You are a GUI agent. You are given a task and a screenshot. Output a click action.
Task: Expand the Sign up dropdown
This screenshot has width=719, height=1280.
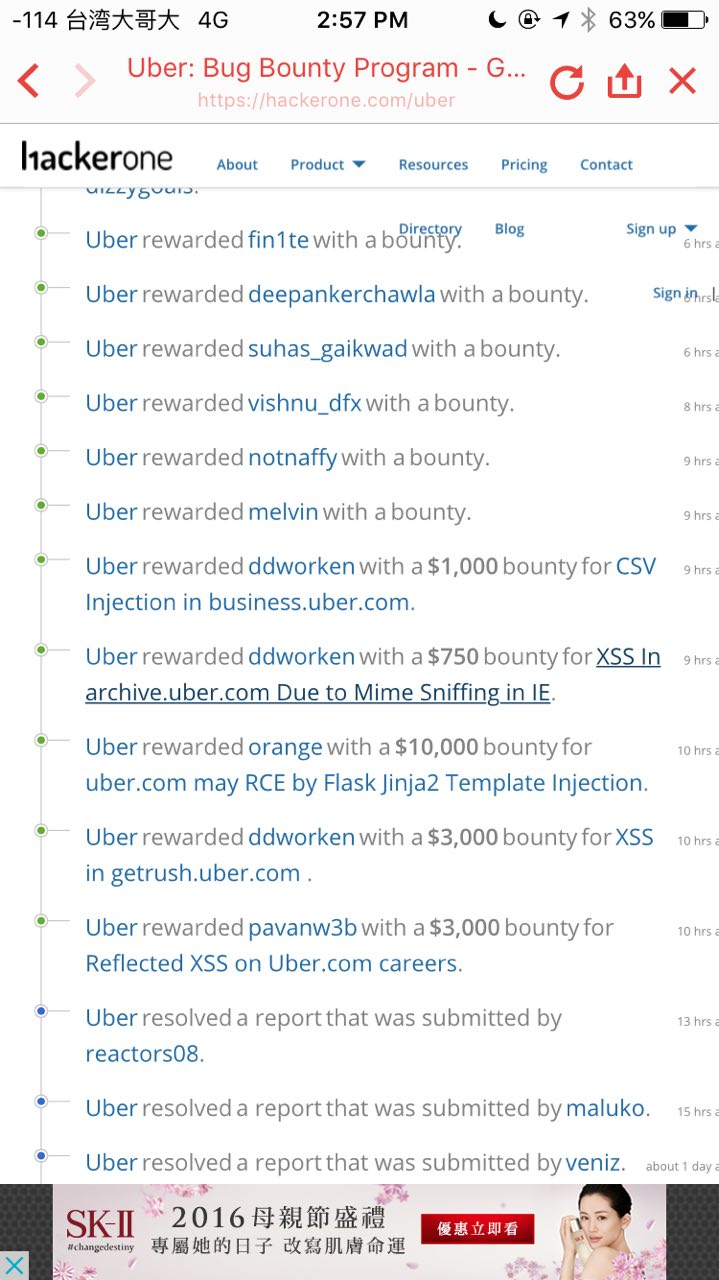pos(661,229)
